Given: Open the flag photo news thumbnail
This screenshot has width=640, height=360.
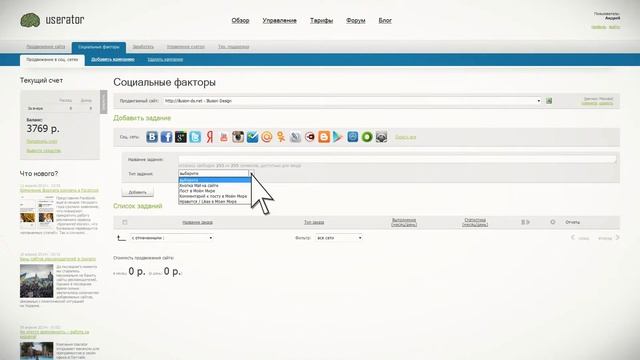Looking at the screenshot, I should pyautogui.click(x=37, y=281).
